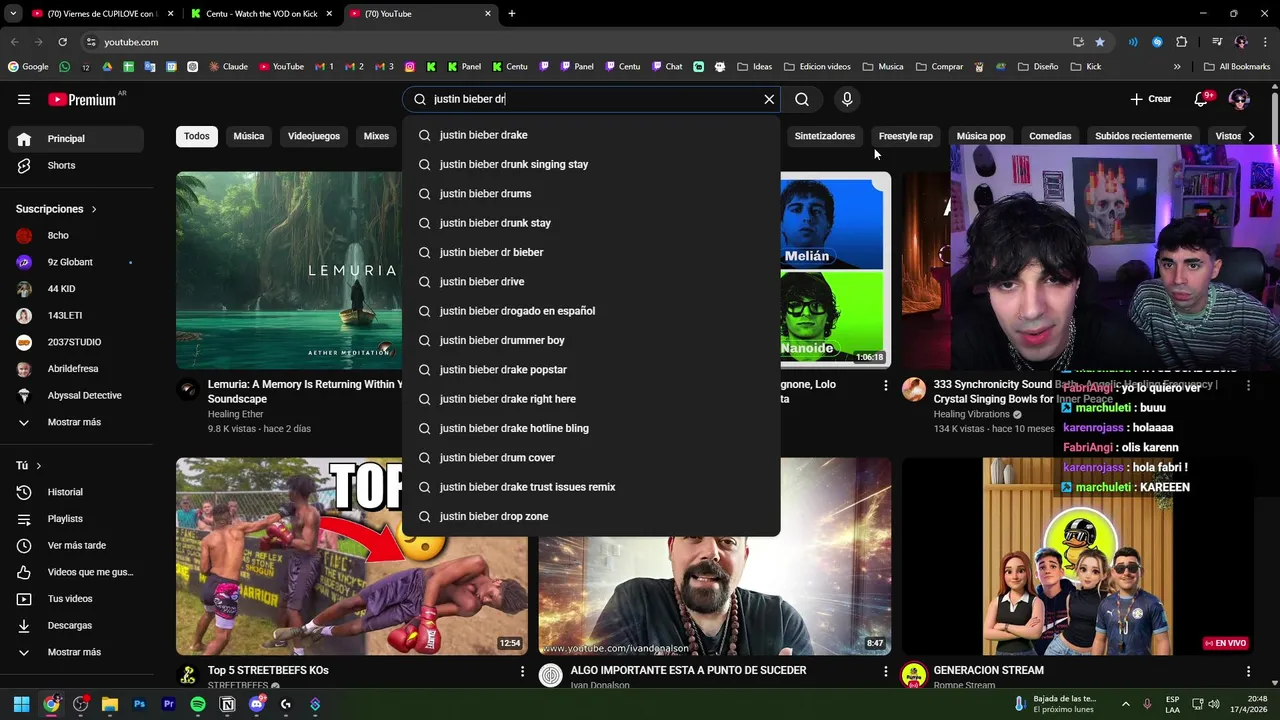
Task: Open the YouTube guide hamburger menu
Action: click(24, 99)
